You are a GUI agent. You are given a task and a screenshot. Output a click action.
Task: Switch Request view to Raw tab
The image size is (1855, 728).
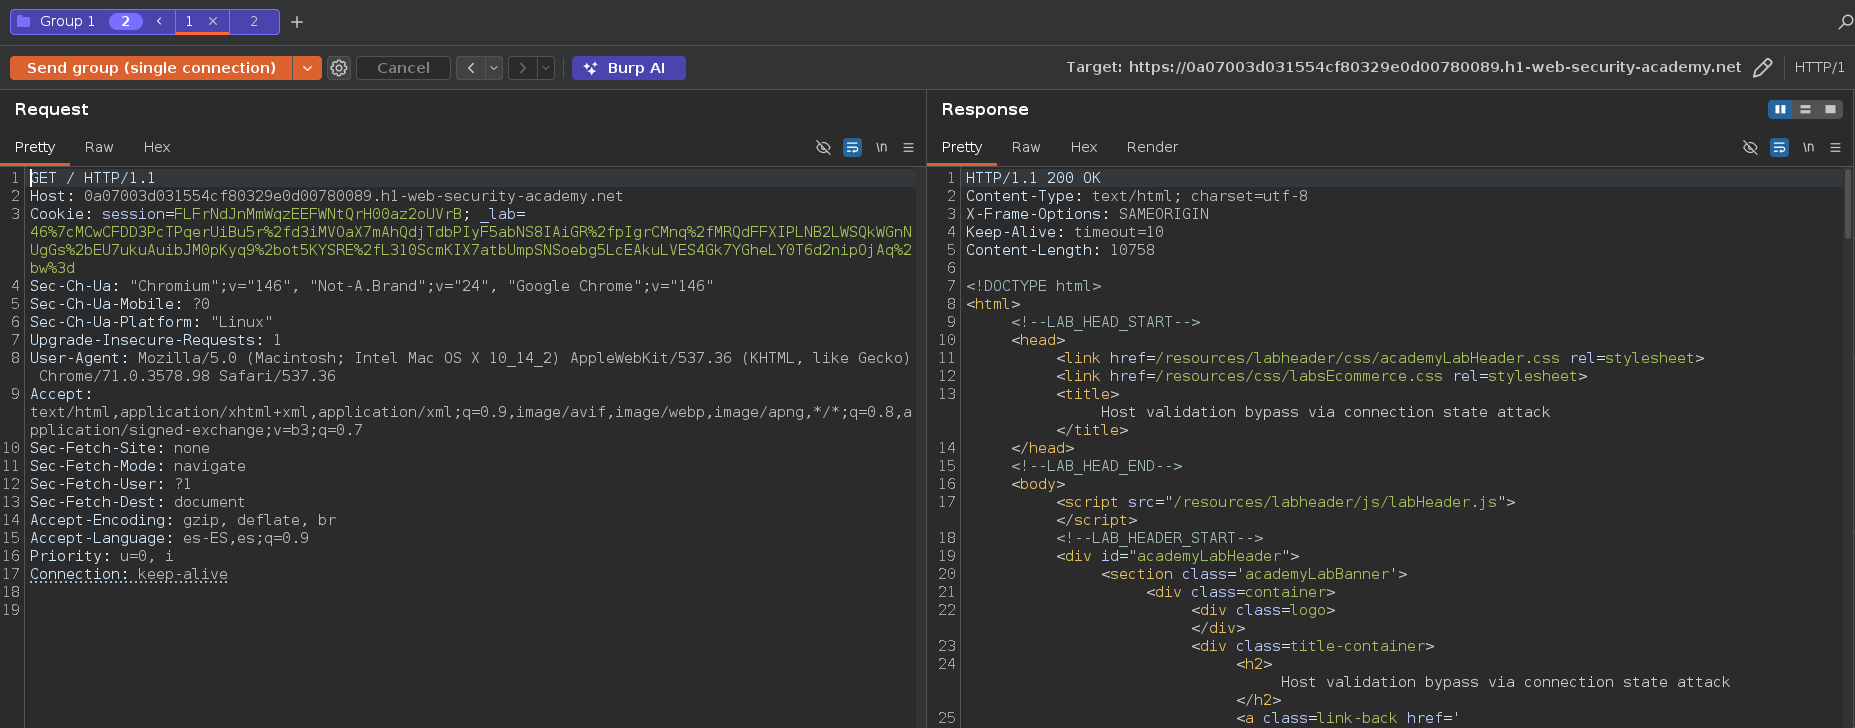(98, 147)
